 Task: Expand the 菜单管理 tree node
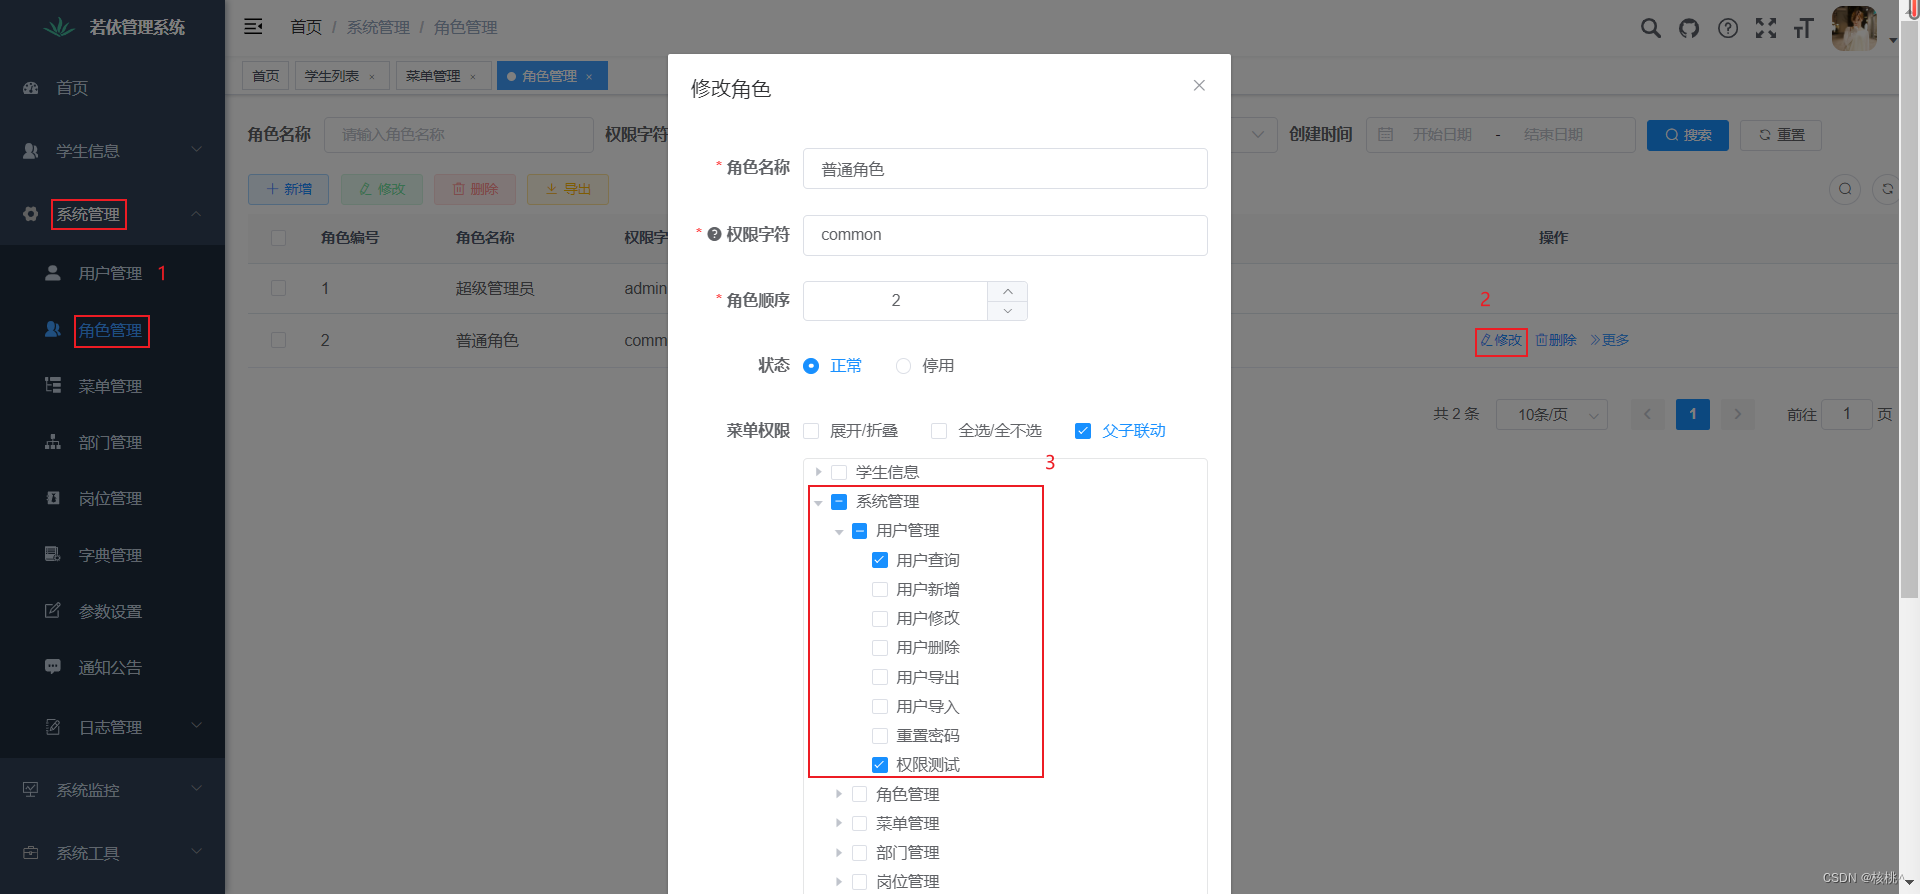[x=839, y=823]
